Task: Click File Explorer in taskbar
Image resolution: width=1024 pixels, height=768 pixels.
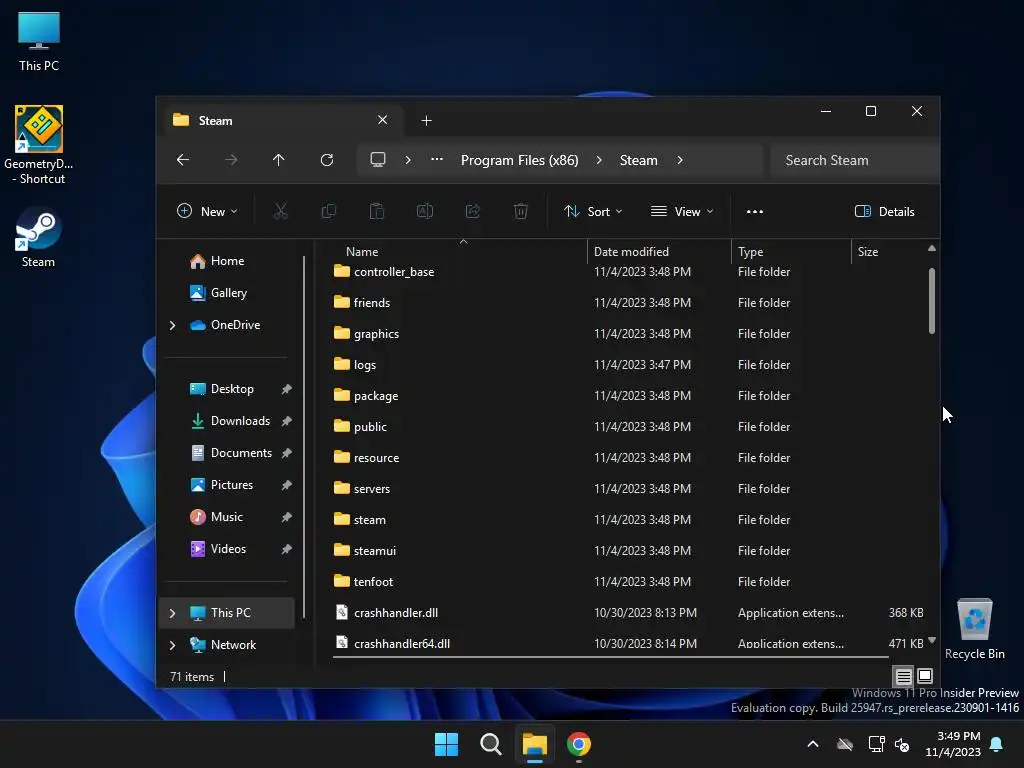Action: 534,744
